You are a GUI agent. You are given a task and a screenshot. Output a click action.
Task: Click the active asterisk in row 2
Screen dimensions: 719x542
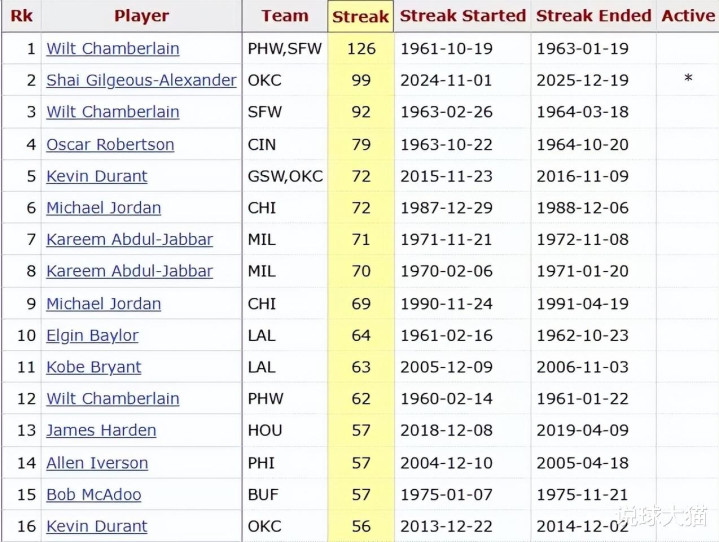click(688, 80)
